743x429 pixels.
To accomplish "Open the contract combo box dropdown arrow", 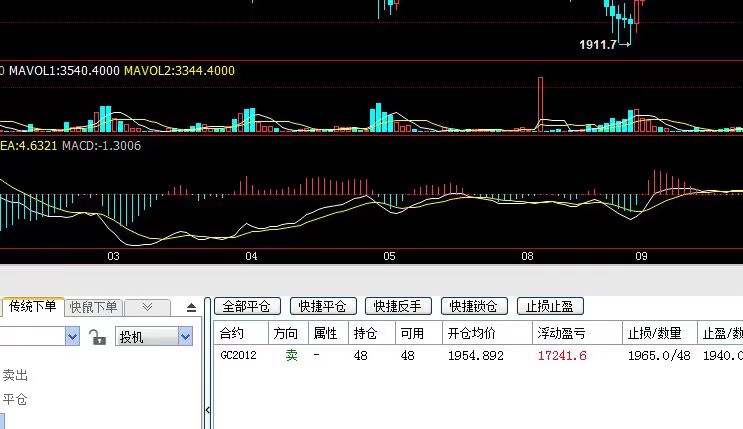I will coord(72,337).
